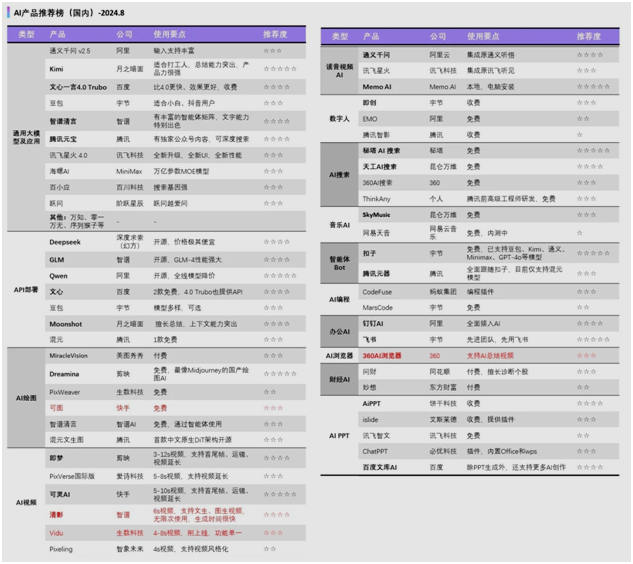
Task: Click the 'Kimi' product name
Action: click(x=56, y=69)
